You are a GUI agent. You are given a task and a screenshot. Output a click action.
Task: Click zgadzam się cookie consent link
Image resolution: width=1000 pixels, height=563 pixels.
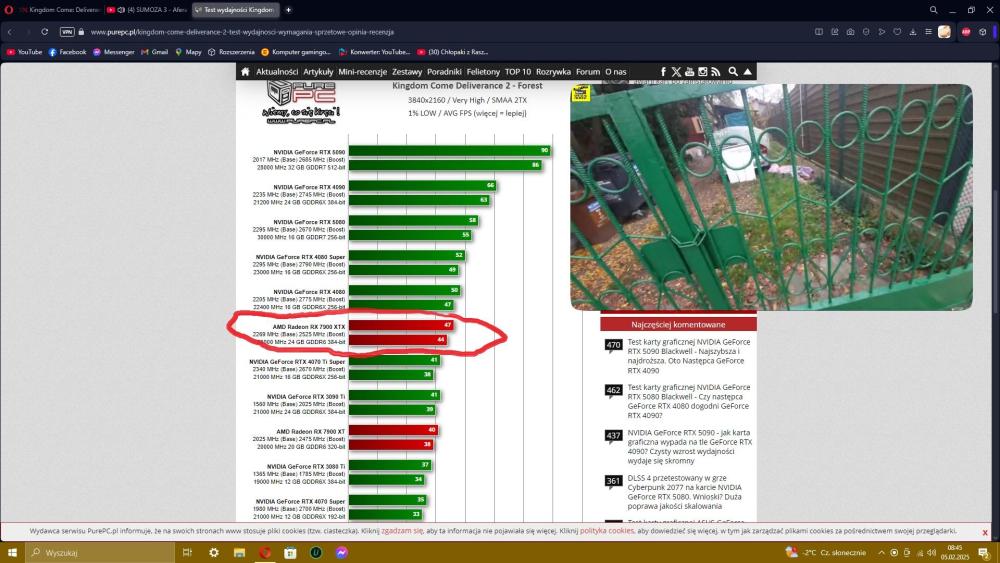click(x=402, y=530)
